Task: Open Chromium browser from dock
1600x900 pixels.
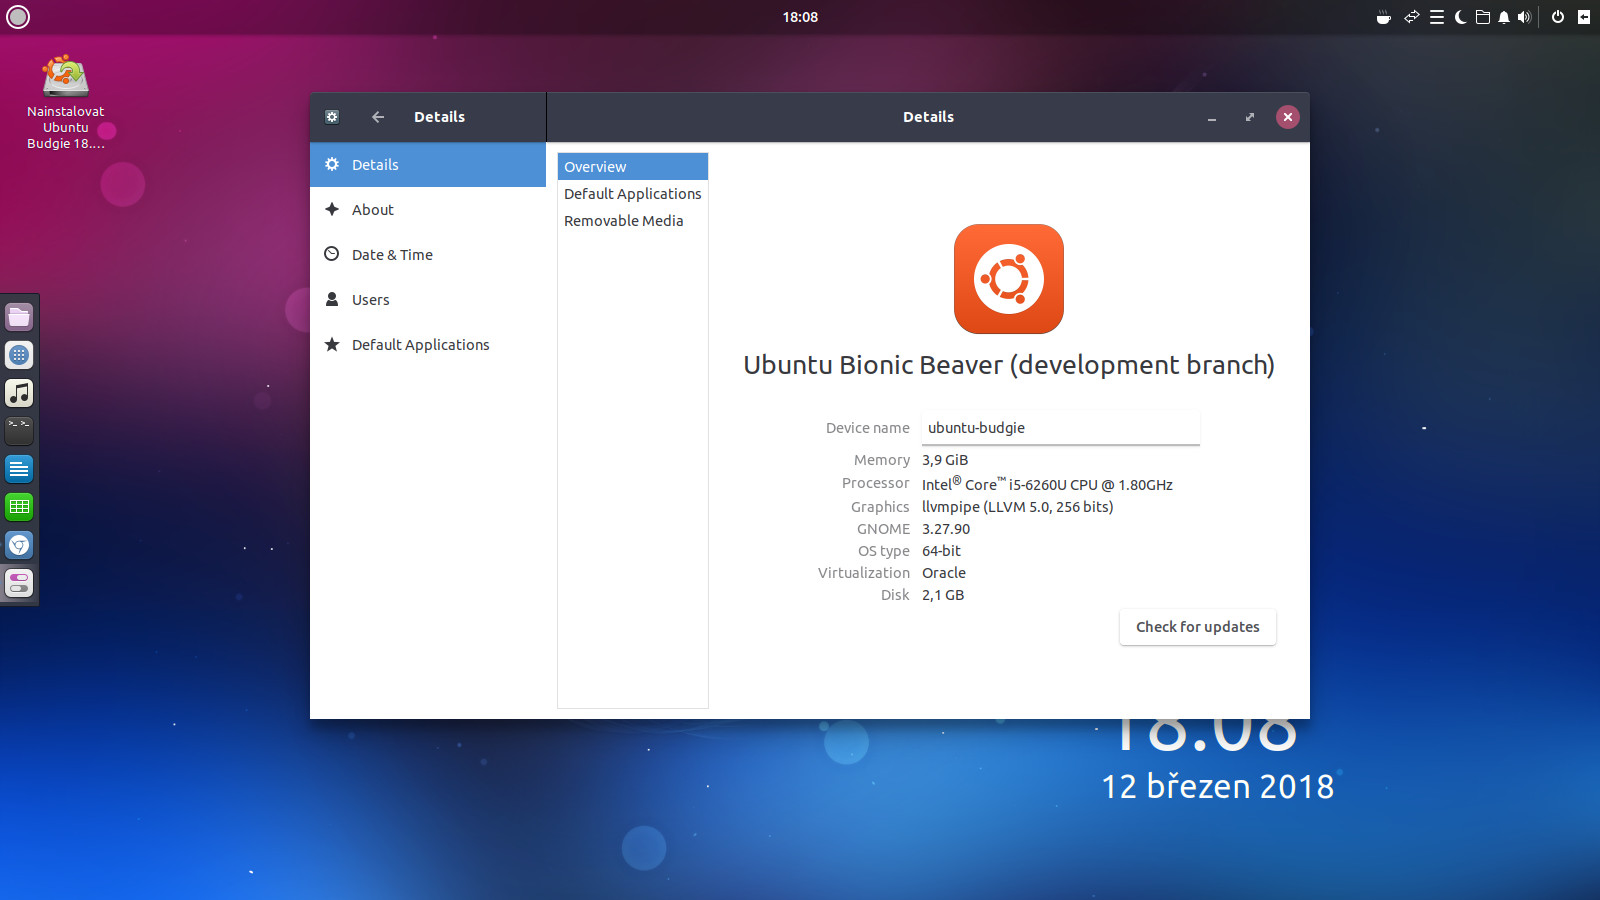Action: pos(19,545)
